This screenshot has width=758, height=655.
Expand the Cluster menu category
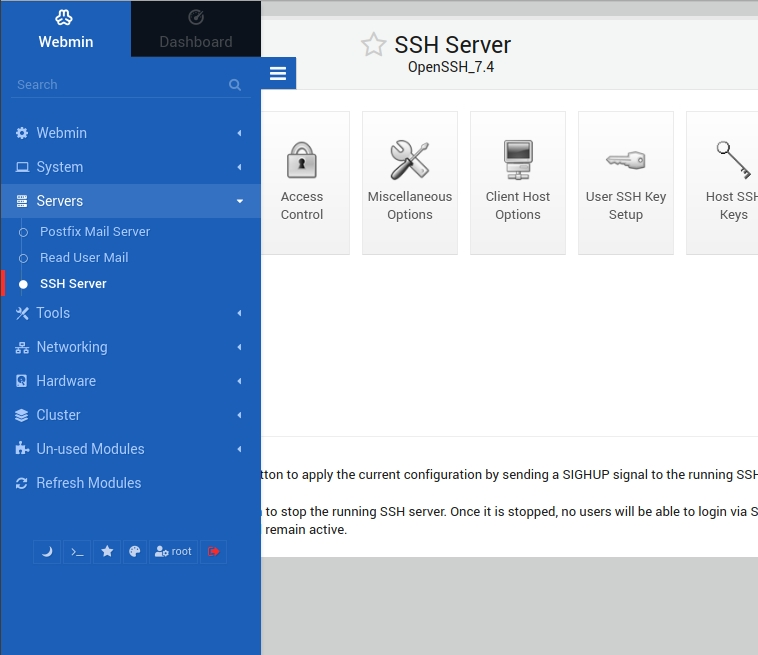(131, 415)
